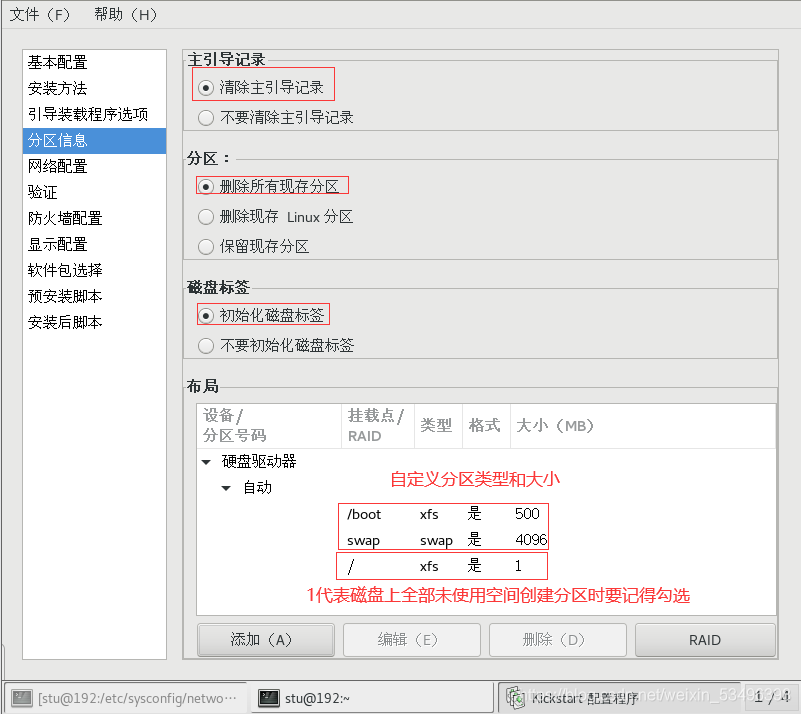
Task: Enable 初始化磁盘标签 radio button
Action: coord(206,316)
